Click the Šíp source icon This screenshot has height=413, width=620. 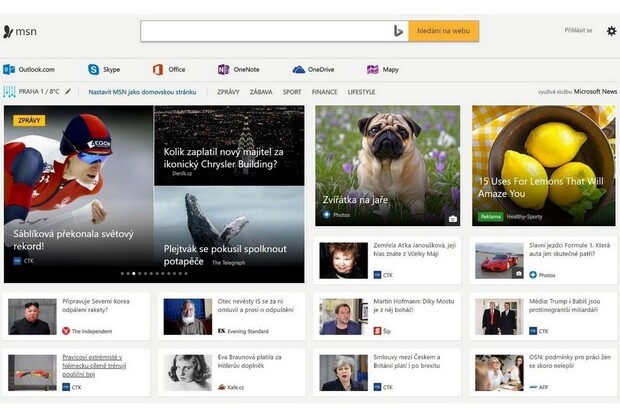[x=377, y=331]
